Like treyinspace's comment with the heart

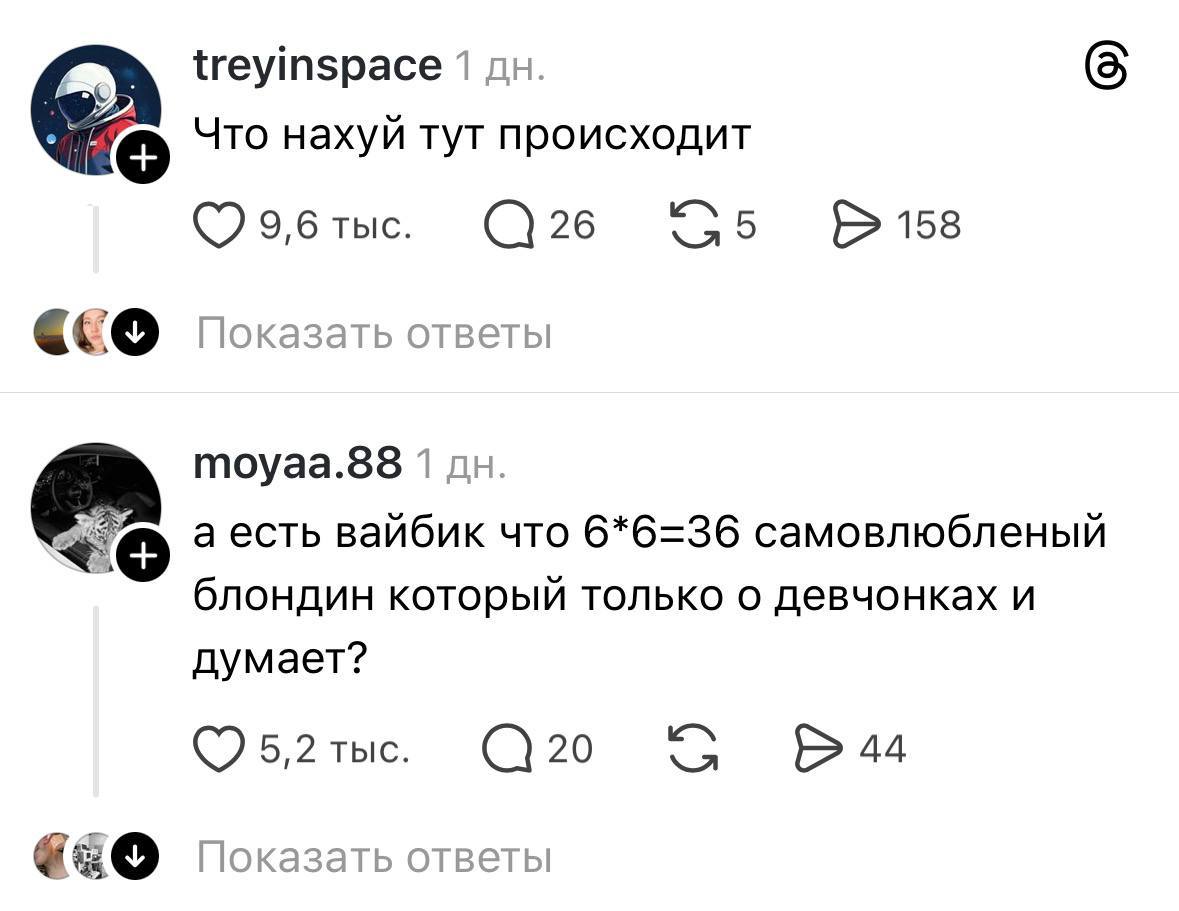point(218,225)
